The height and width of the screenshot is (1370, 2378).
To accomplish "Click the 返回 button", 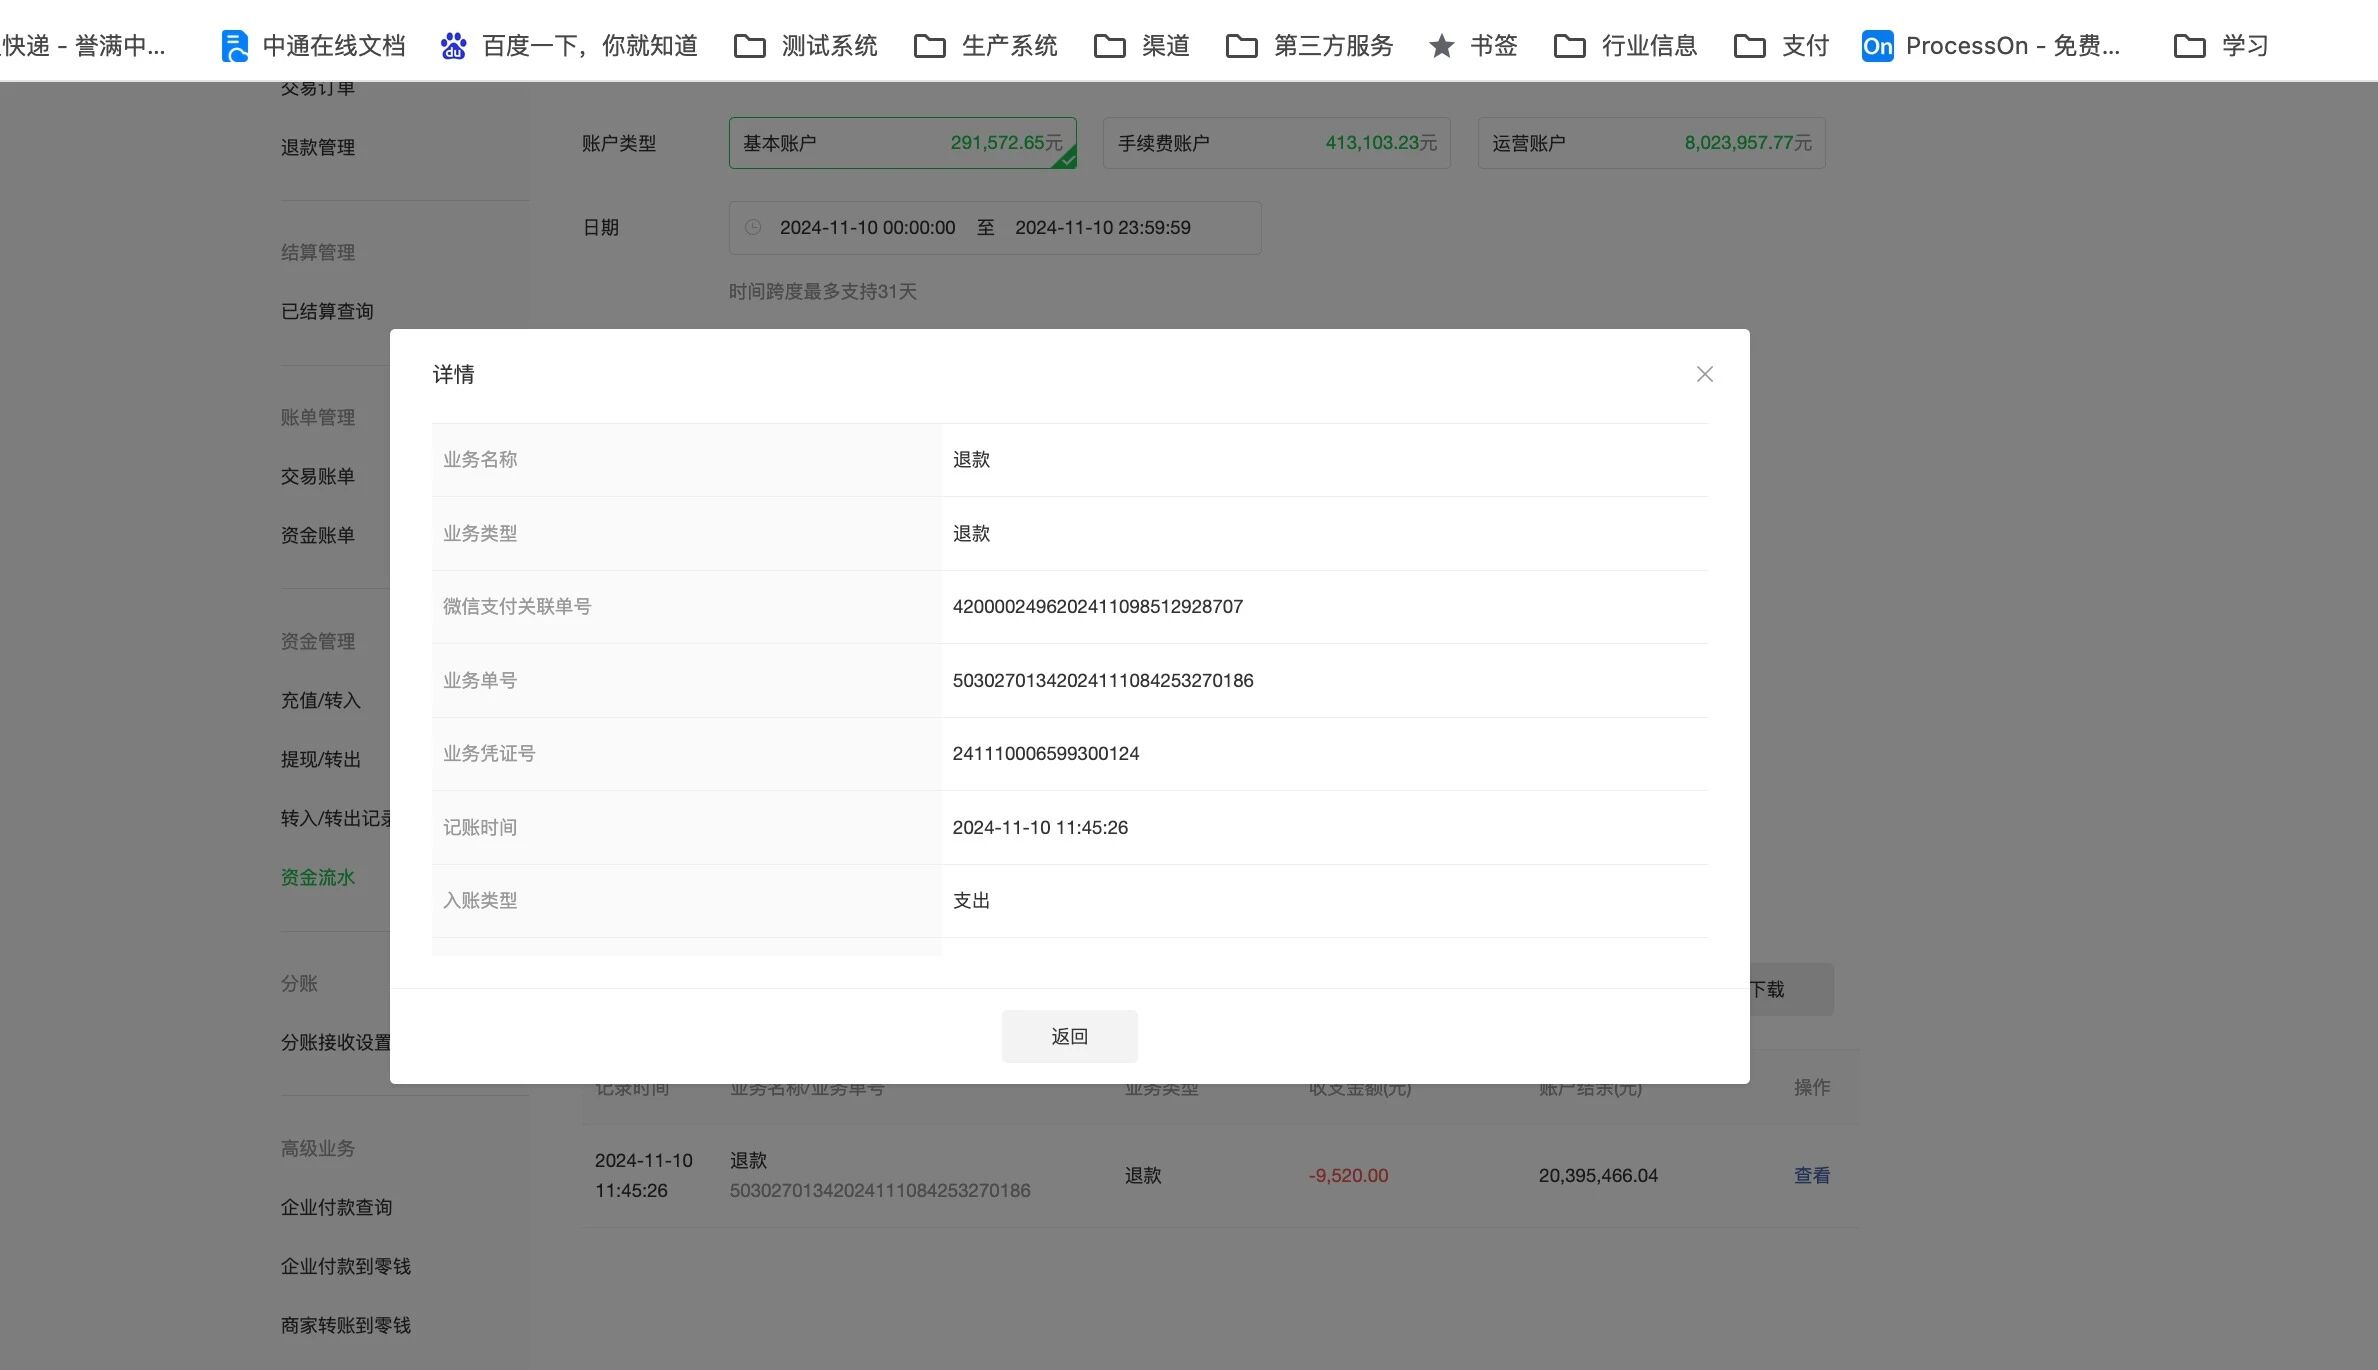I will click(1069, 1036).
